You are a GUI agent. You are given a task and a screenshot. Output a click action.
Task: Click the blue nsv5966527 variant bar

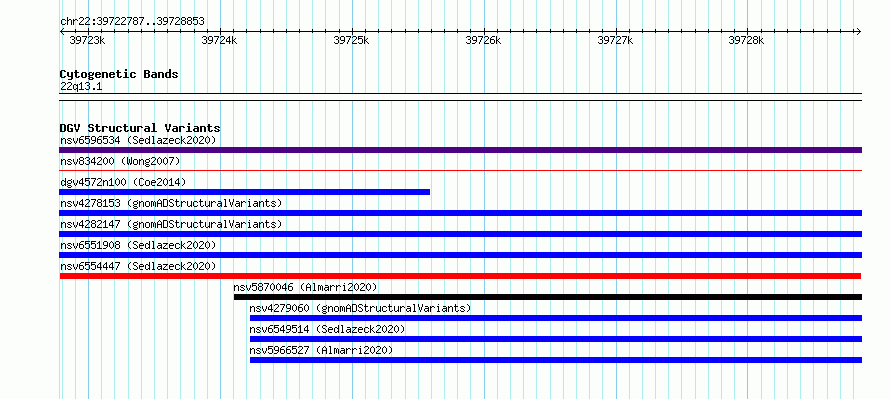point(556,360)
